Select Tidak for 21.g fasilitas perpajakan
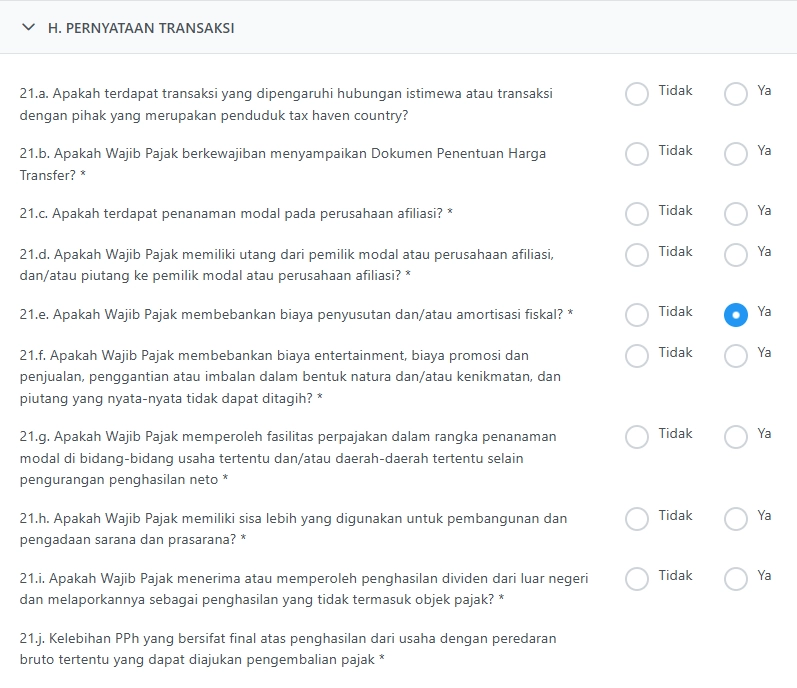Viewport: 797px width, 688px height. point(637,437)
